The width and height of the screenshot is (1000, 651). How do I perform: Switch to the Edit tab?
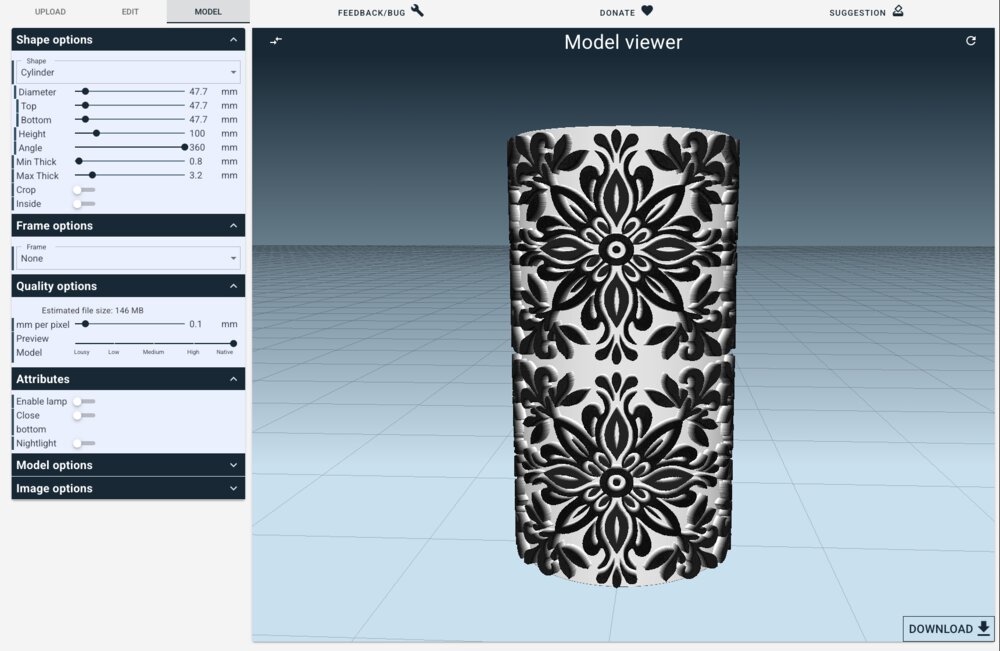point(130,12)
